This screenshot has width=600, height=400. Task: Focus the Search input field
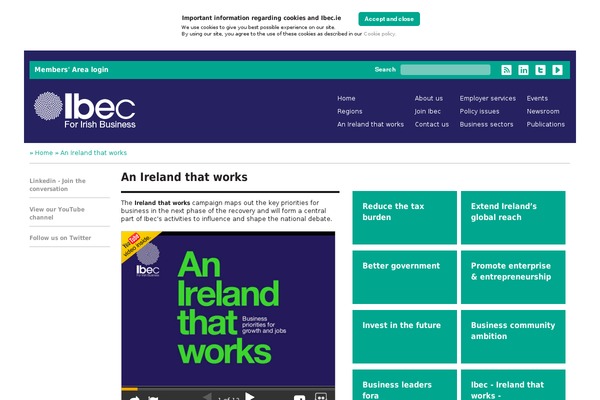[x=445, y=70]
